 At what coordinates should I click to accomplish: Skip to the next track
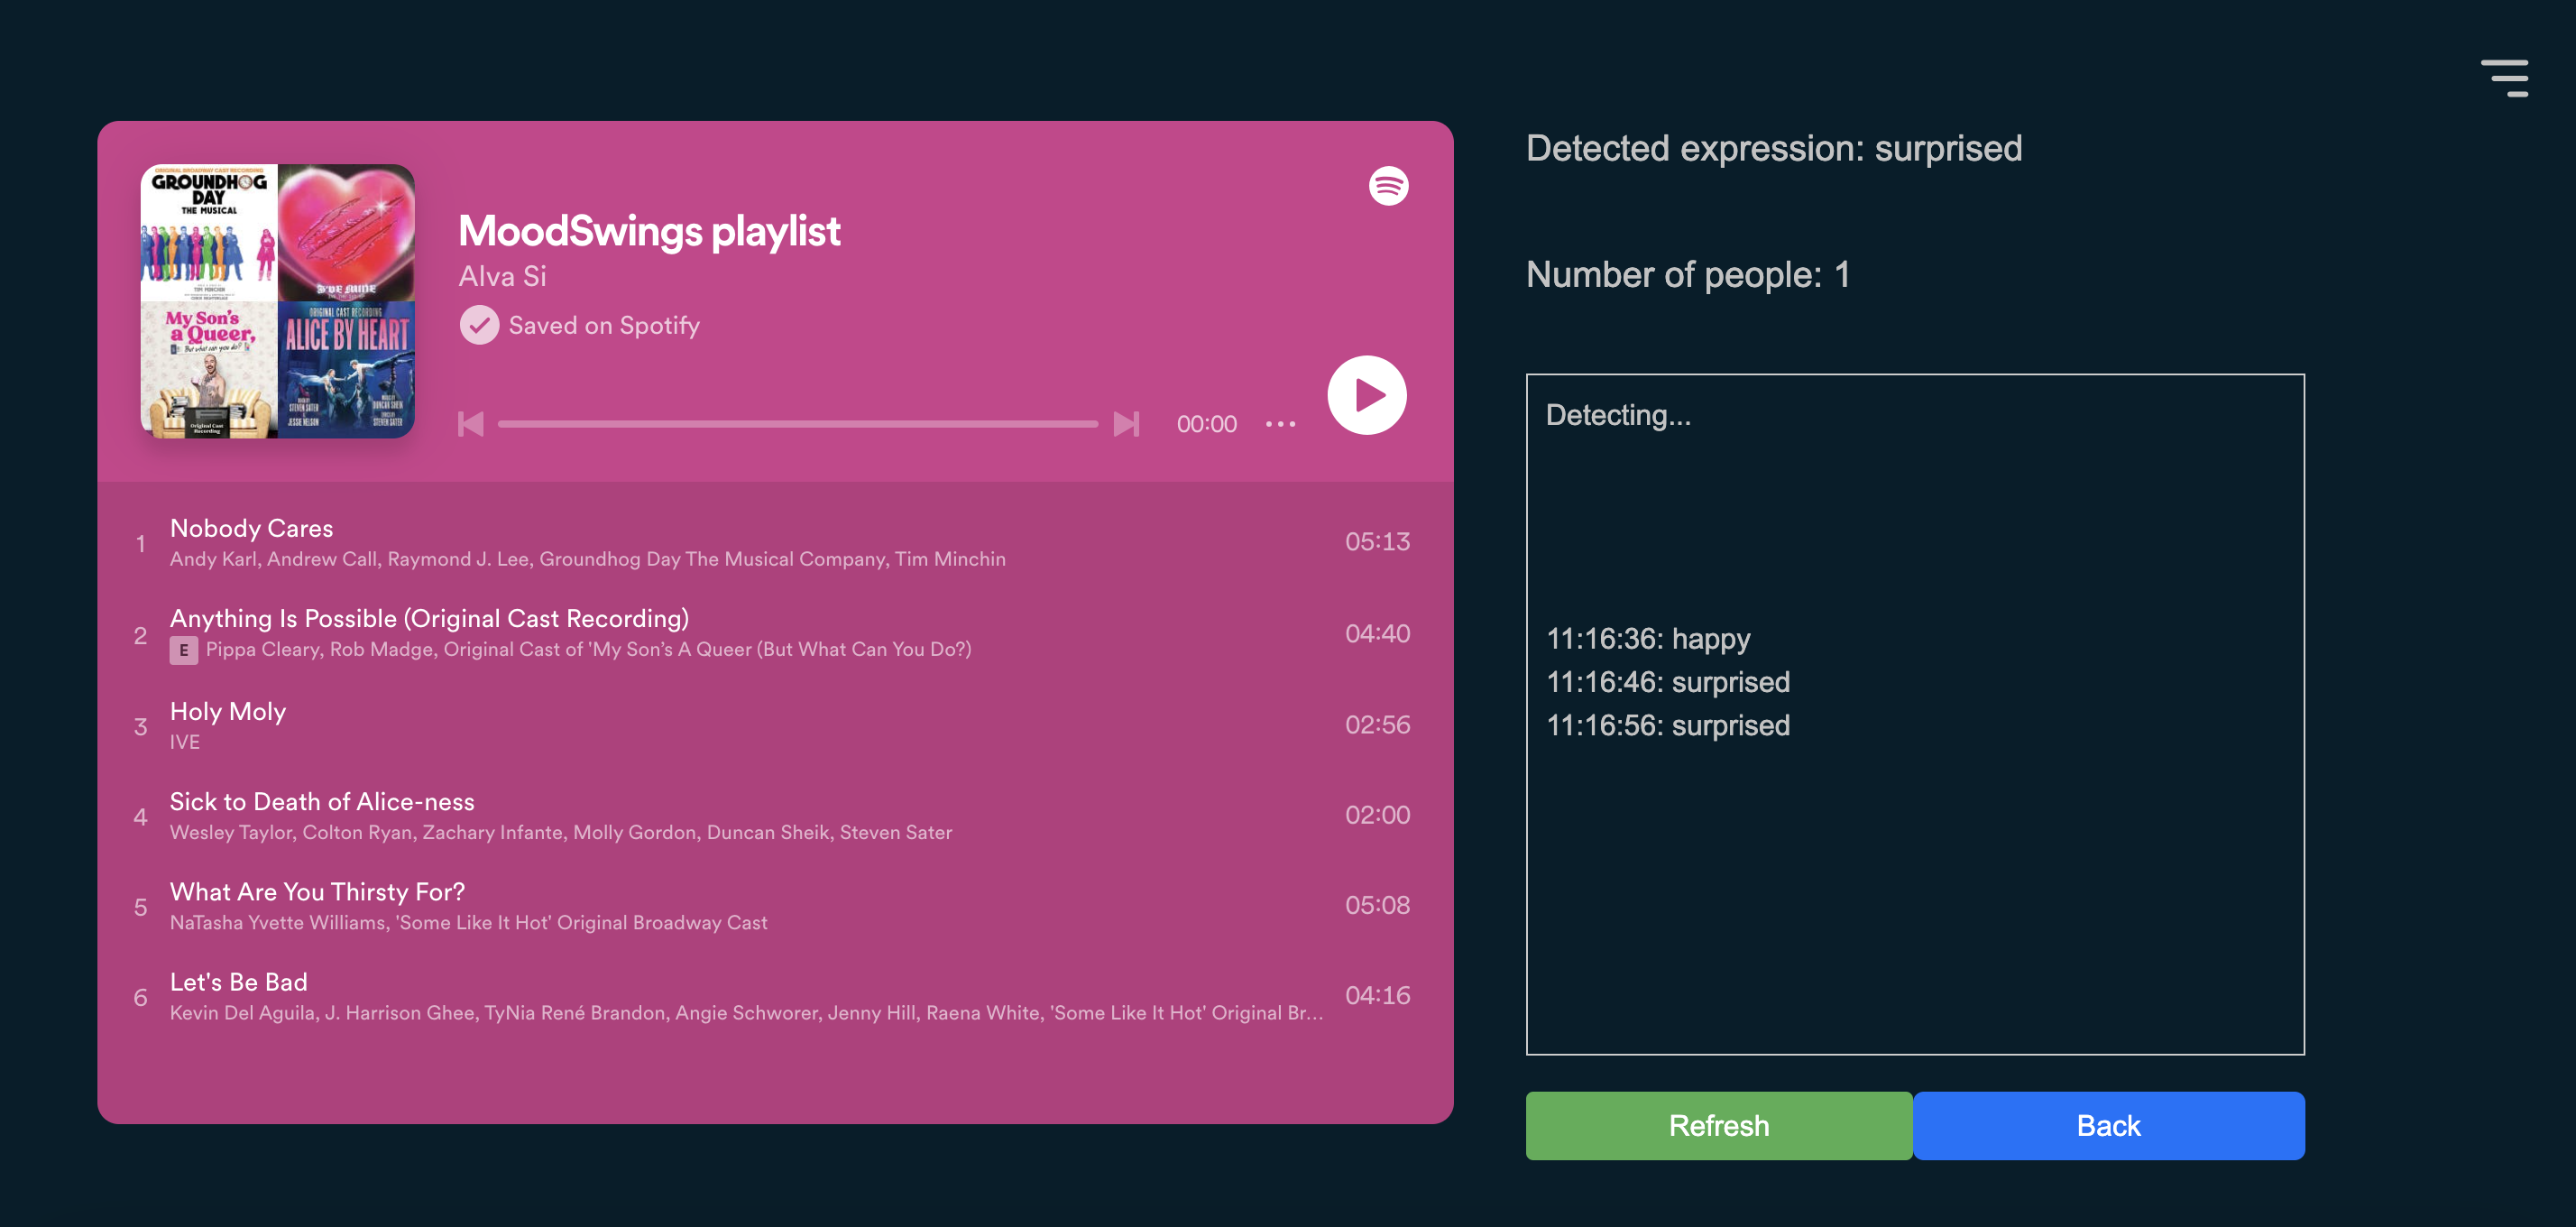pyautogui.click(x=1126, y=424)
